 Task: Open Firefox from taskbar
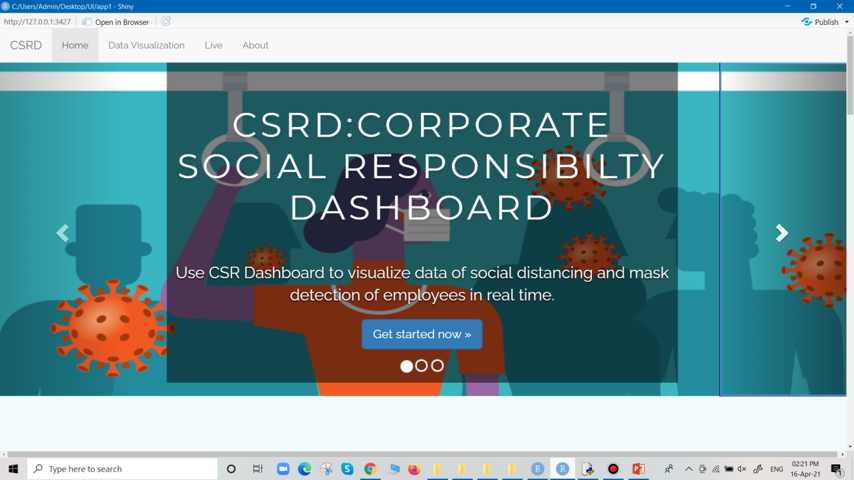pos(414,469)
